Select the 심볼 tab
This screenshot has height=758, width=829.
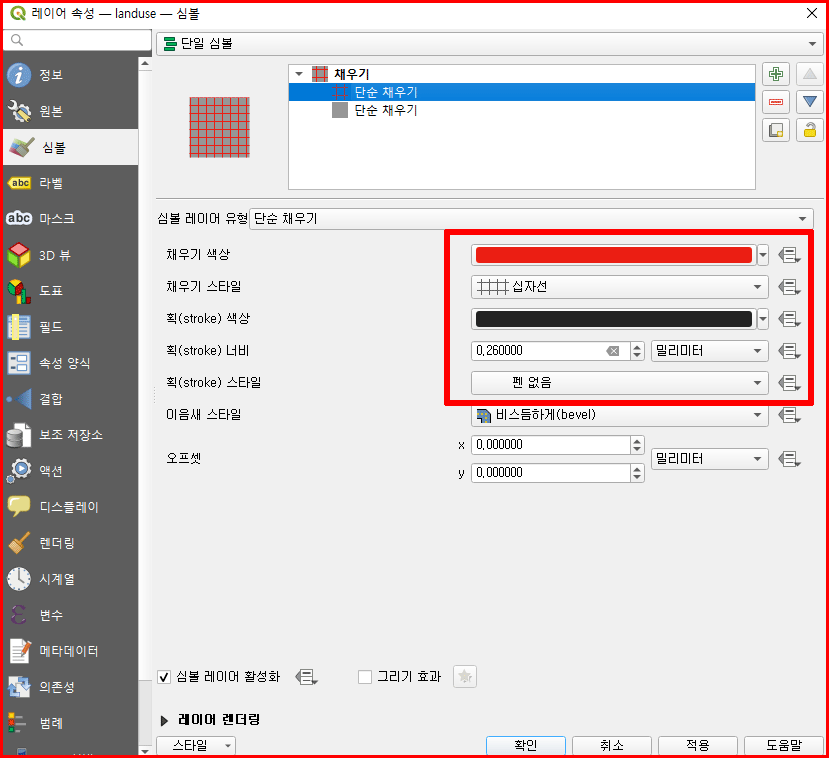(70, 147)
